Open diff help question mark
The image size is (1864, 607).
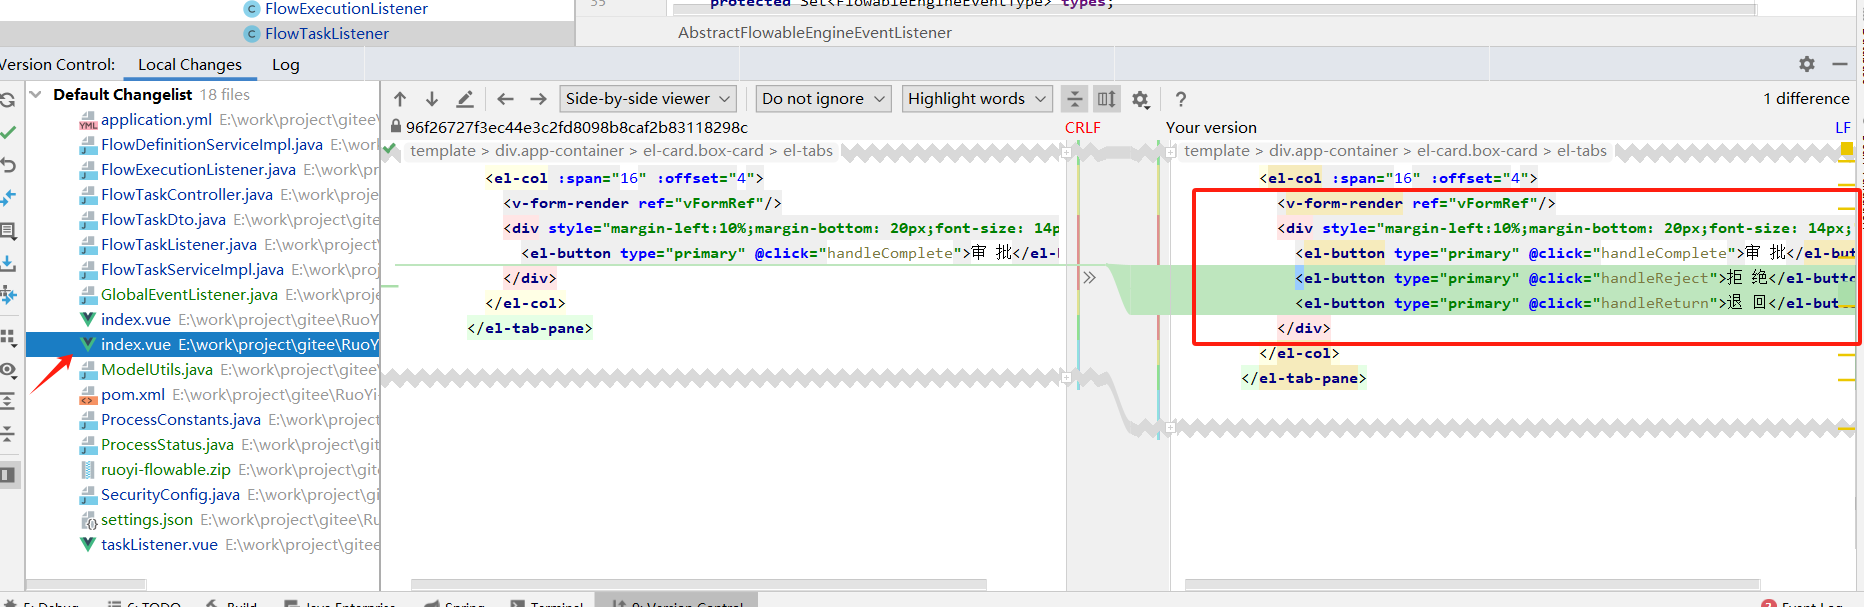[1181, 99]
